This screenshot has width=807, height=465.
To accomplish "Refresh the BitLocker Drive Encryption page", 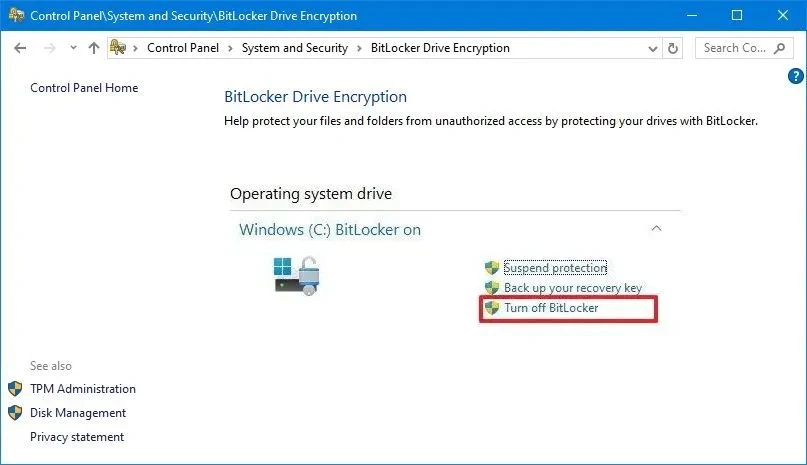I will (673, 48).
